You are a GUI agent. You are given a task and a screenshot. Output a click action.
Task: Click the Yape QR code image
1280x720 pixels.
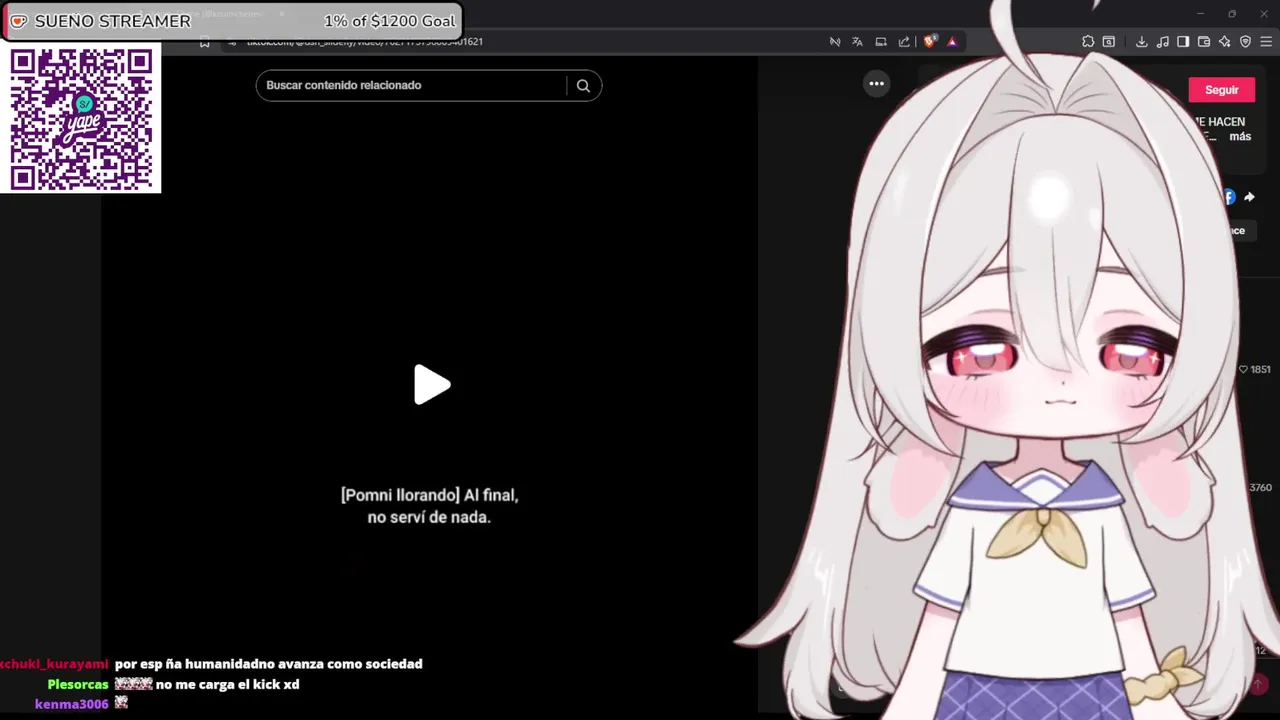(x=81, y=118)
